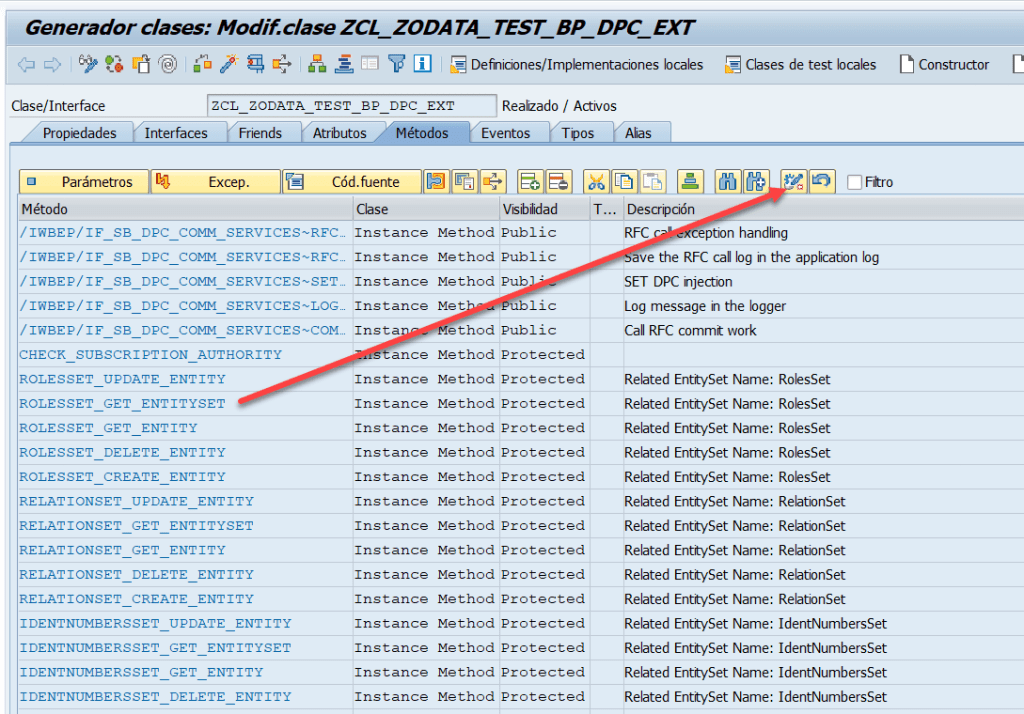
Task: Click the Display object list hierarchy icon
Action: [317, 64]
